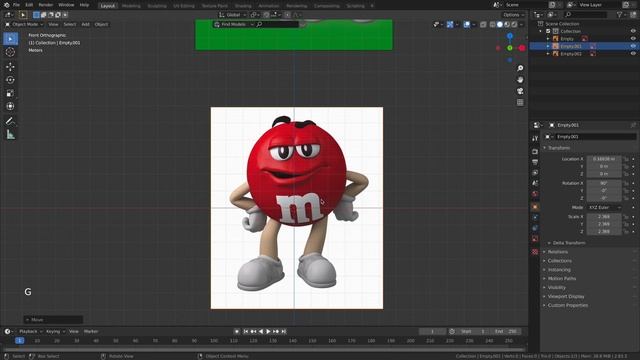Open the Render menu
640x360 pixels.
[46, 5]
